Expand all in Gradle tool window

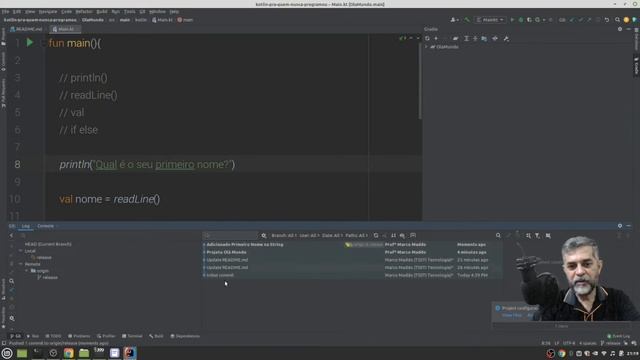click(466, 38)
